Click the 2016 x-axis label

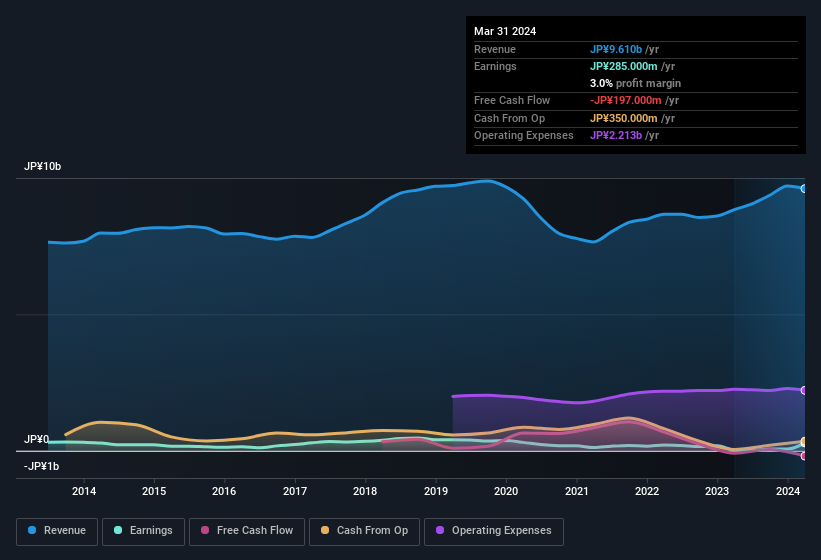[x=224, y=491]
